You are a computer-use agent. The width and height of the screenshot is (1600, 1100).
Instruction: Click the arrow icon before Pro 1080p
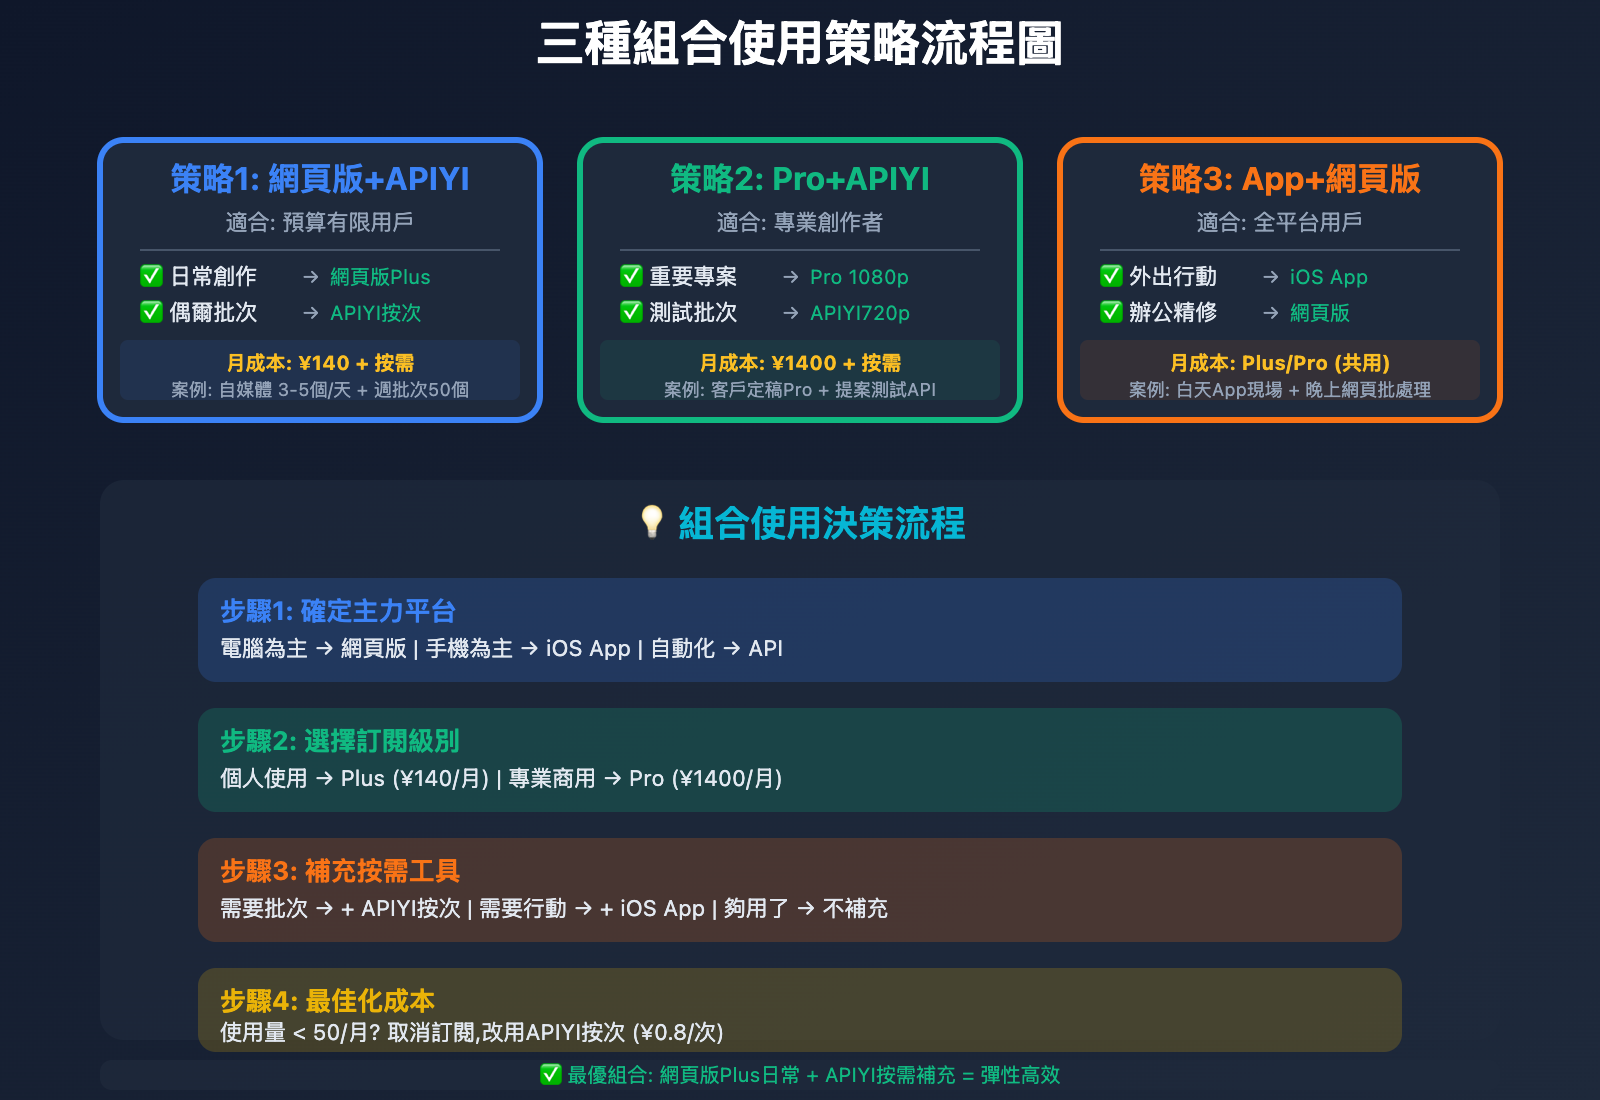pos(791,277)
